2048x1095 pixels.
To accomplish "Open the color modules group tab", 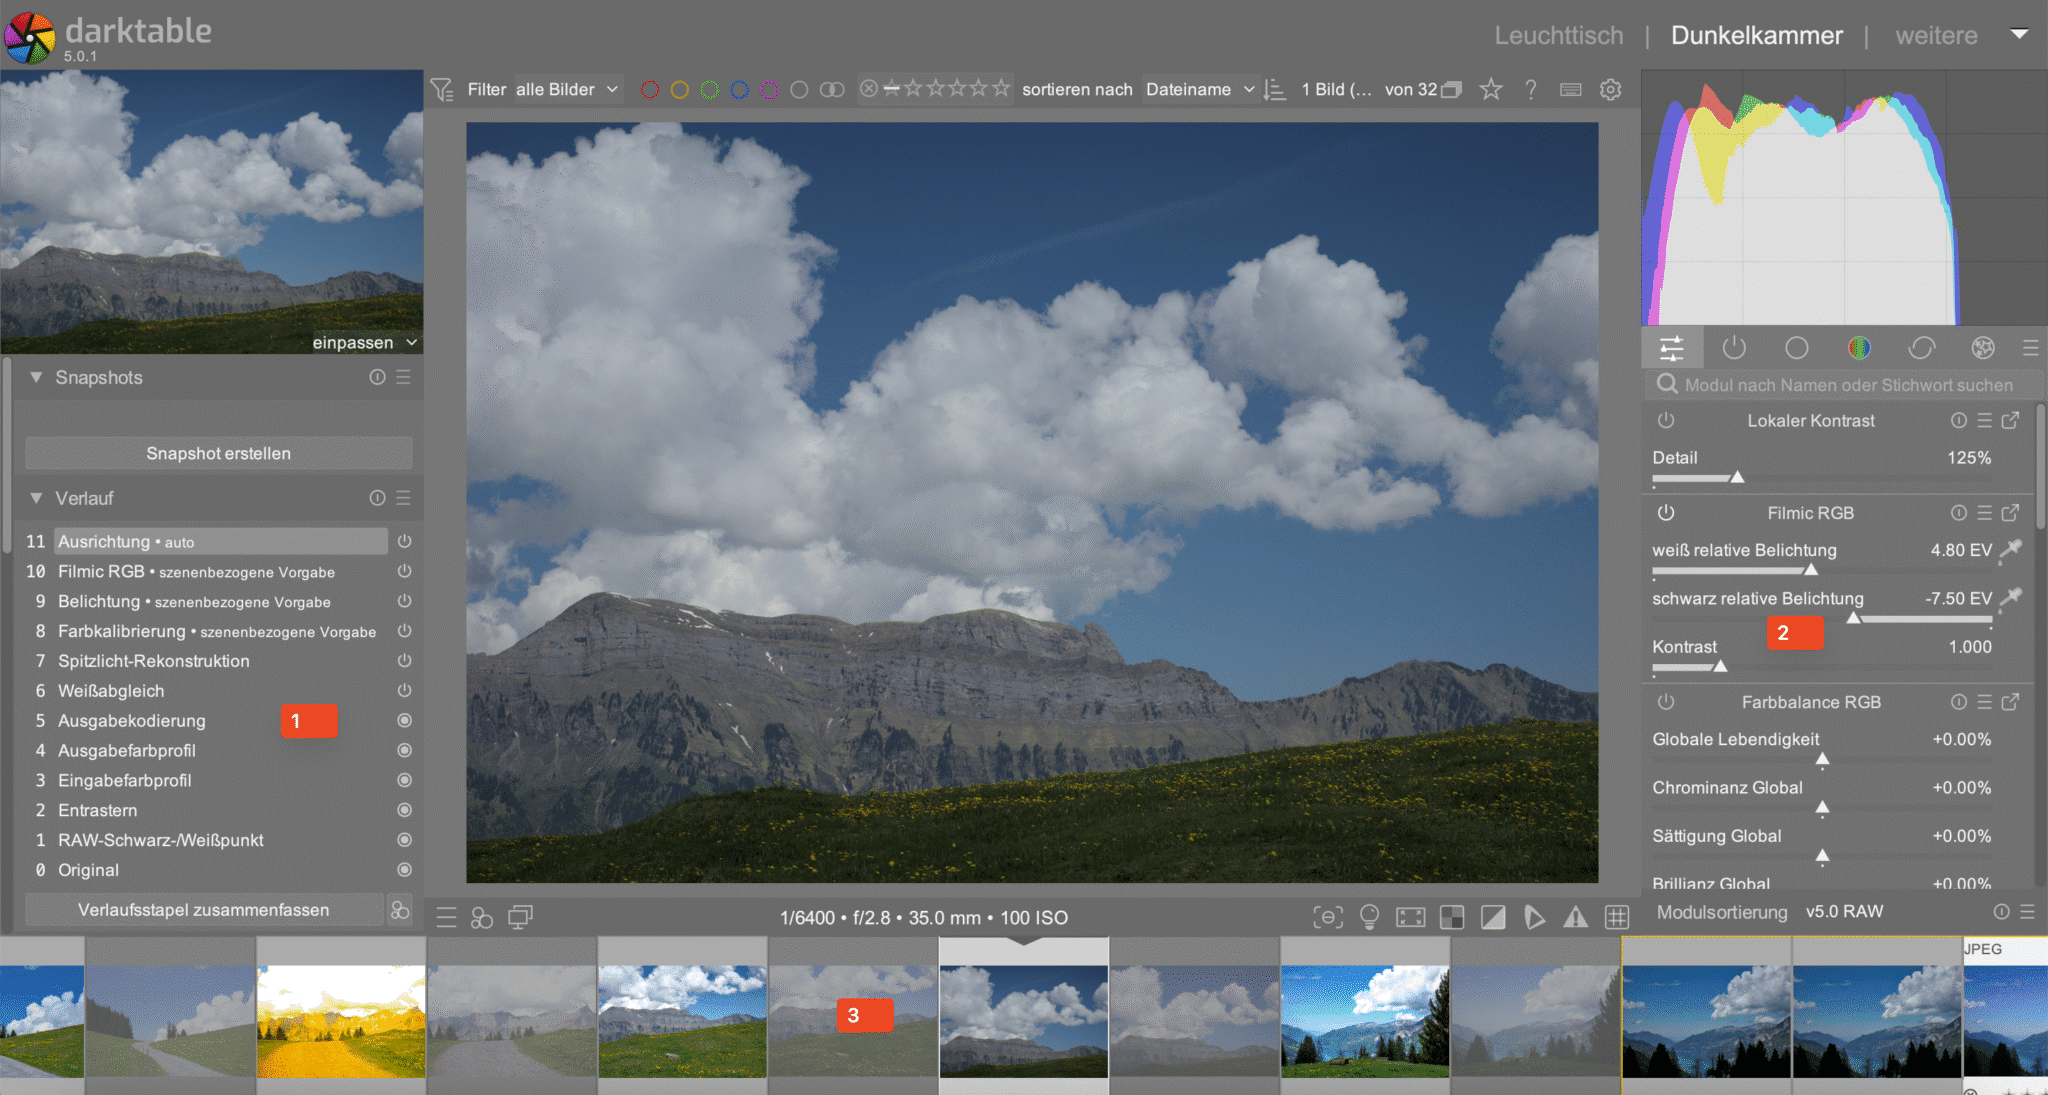I will 1859,348.
